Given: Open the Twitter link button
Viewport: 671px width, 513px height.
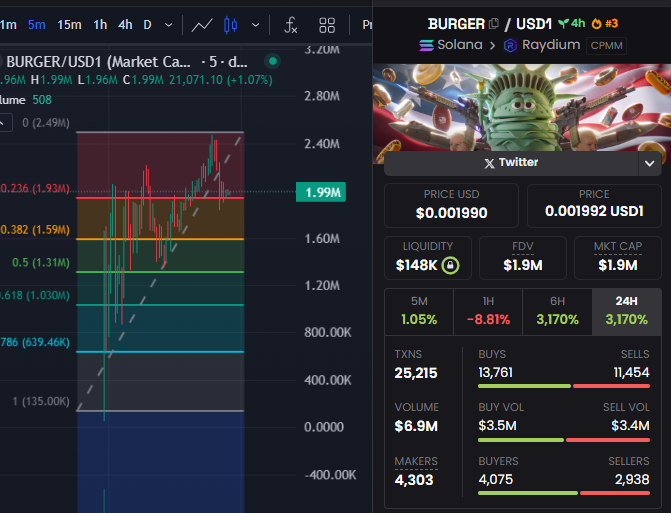Looking at the screenshot, I should click(511, 163).
